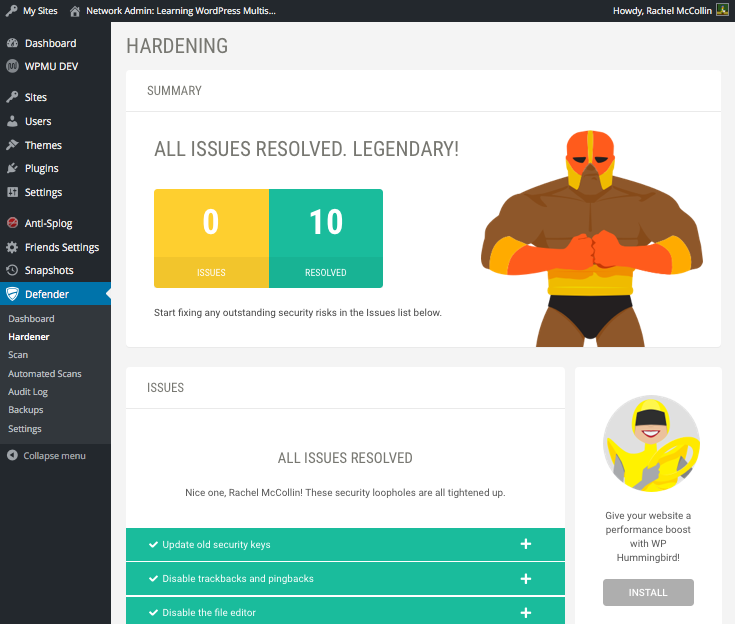Open Network Admin: Learning WordPress Multisite link
The height and width of the screenshot is (624, 735).
[180, 11]
